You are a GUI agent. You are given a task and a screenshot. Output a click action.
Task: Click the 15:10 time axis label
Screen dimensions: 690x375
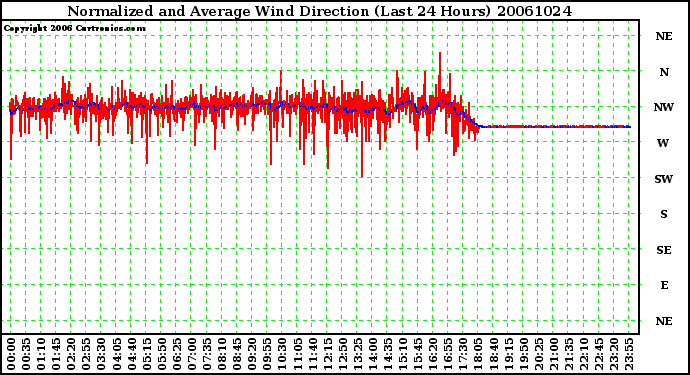coord(403,354)
